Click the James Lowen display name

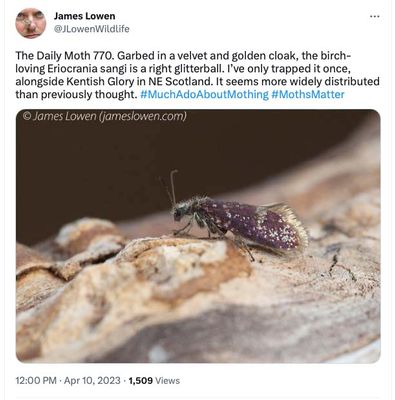[84, 16]
